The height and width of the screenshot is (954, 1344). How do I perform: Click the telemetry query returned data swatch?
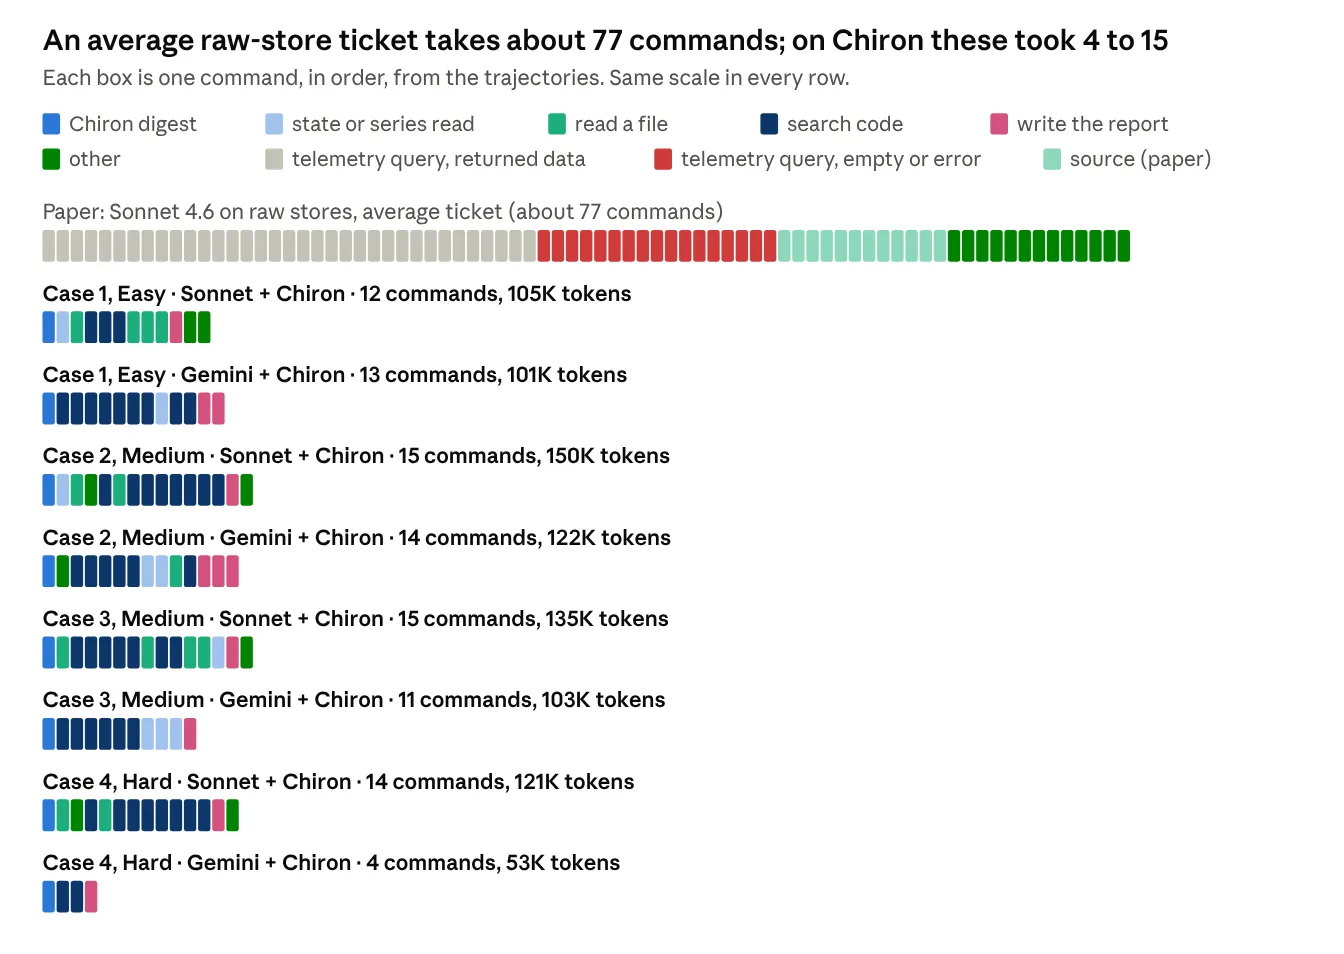click(274, 159)
